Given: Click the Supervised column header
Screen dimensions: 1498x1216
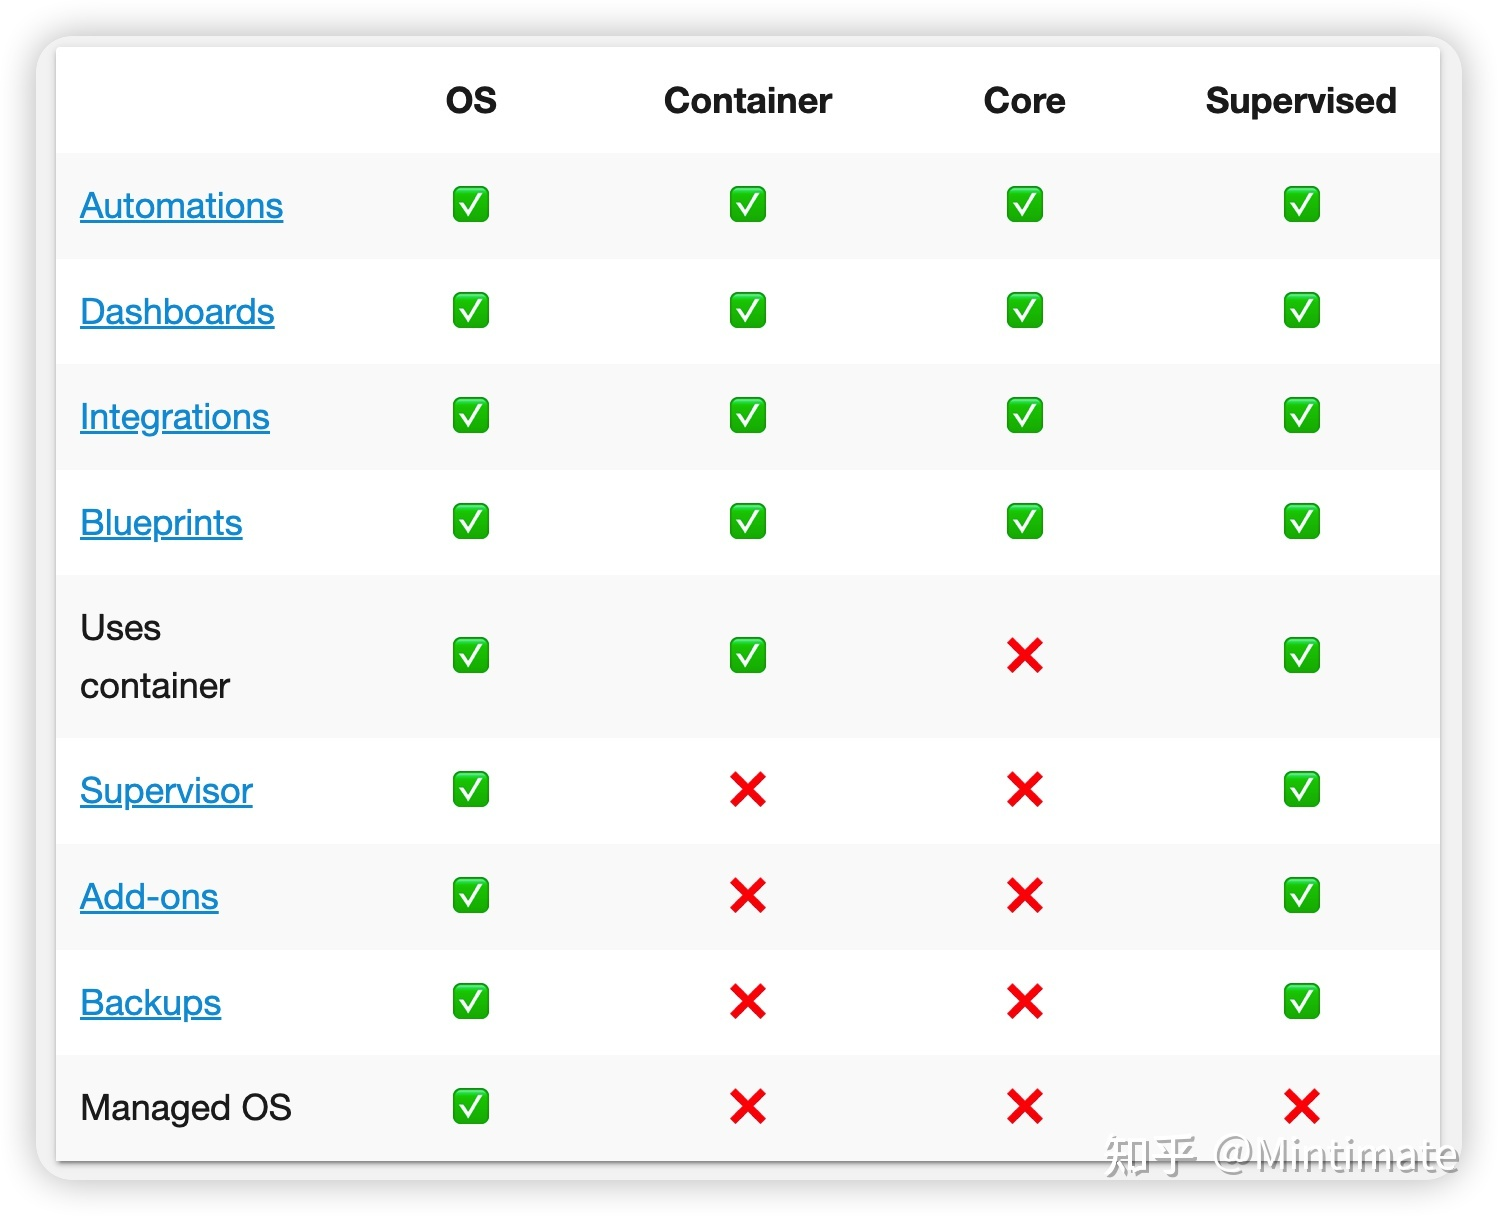Looking at the screenshot, I should pos(1301,101).
